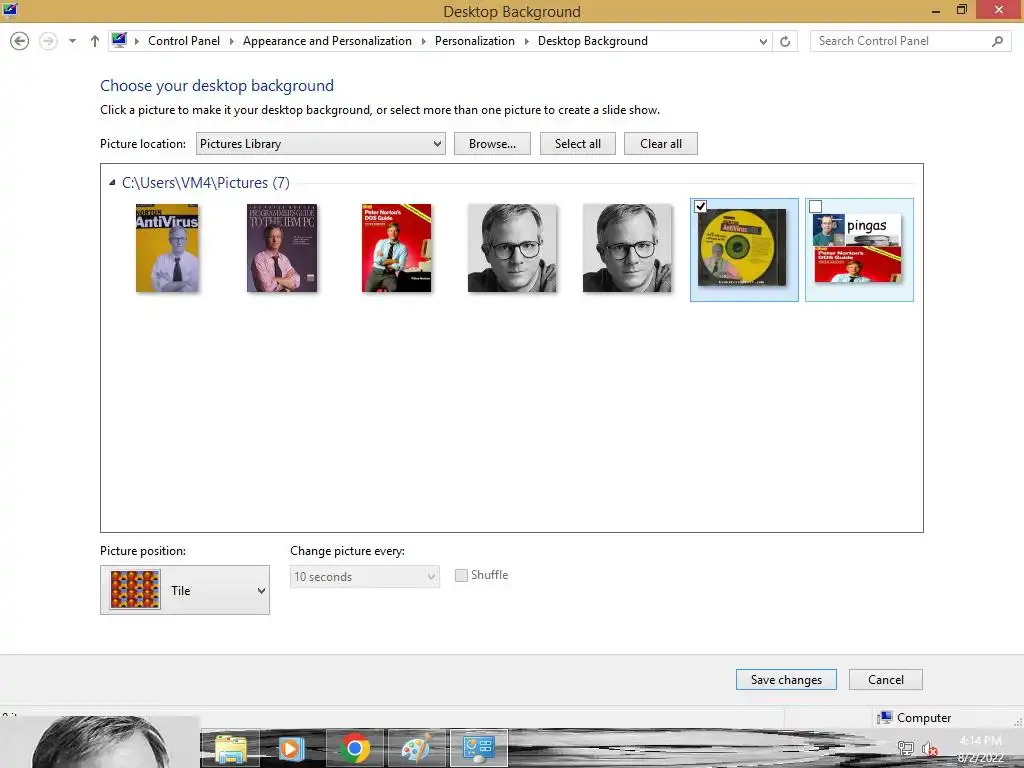Select the first black-and-white portrait thumbnail
Viewport: 1024px width, 768px height.
(x=512, y=248)
